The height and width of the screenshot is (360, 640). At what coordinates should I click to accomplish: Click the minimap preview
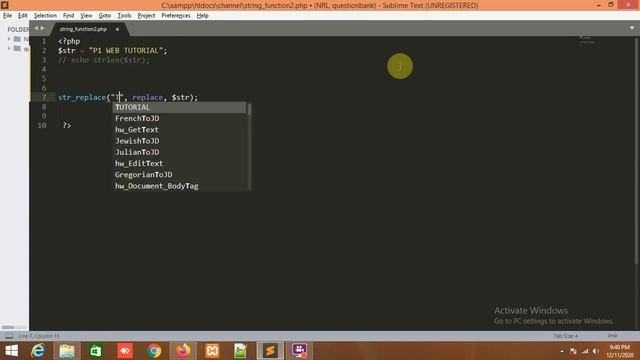click(587, 40)
